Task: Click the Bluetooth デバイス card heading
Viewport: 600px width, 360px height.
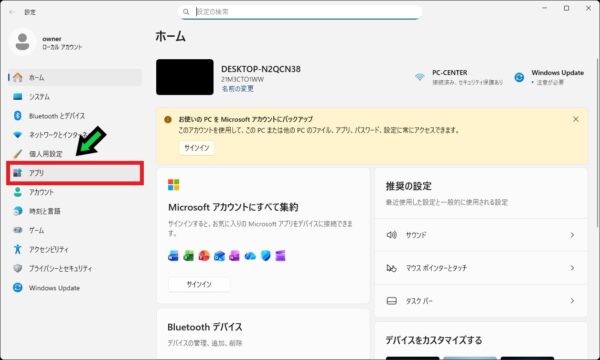Action: tap(205, 327)
